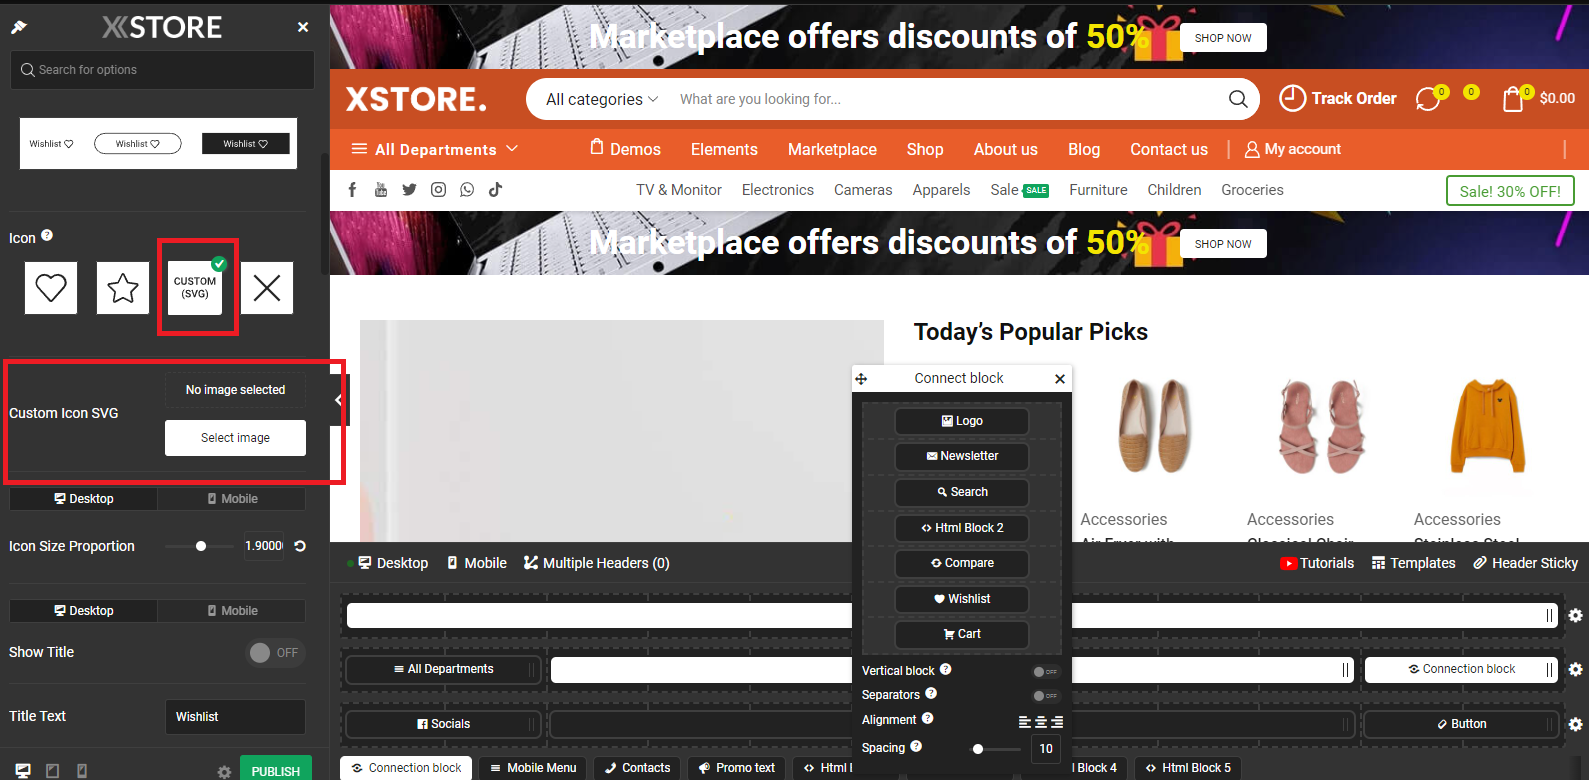The image size is (1589, 780).
Task: Adjust the Icon Size Proportion slider
Action: click(x=201, y=546)
